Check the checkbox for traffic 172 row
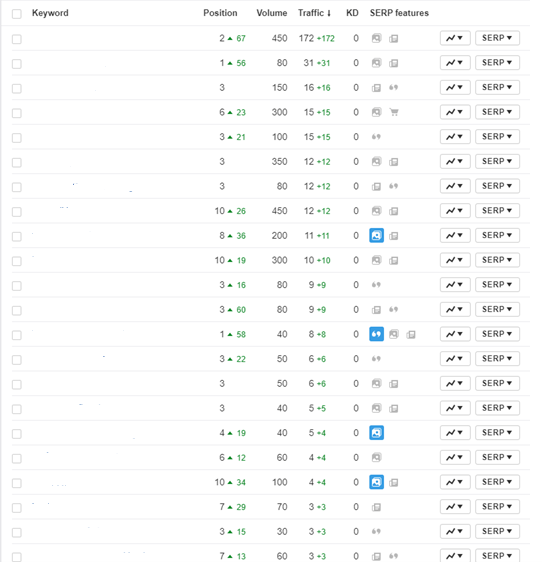542x562 pixels. coord(16,39)
